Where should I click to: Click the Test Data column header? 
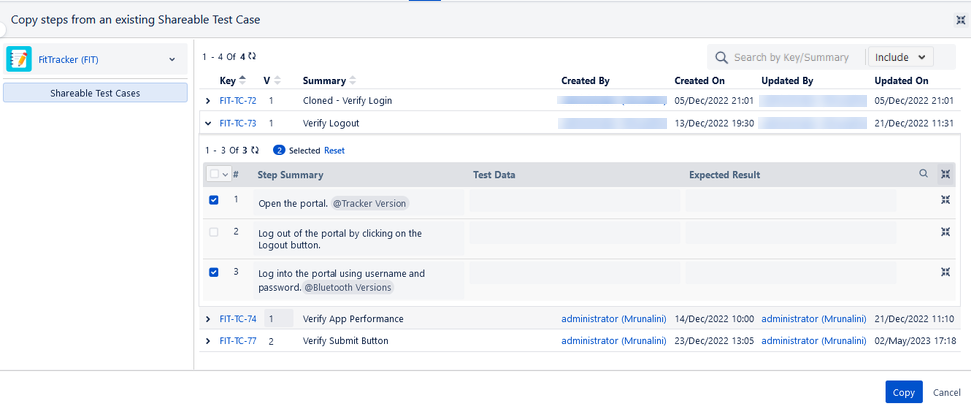[494, 175]
